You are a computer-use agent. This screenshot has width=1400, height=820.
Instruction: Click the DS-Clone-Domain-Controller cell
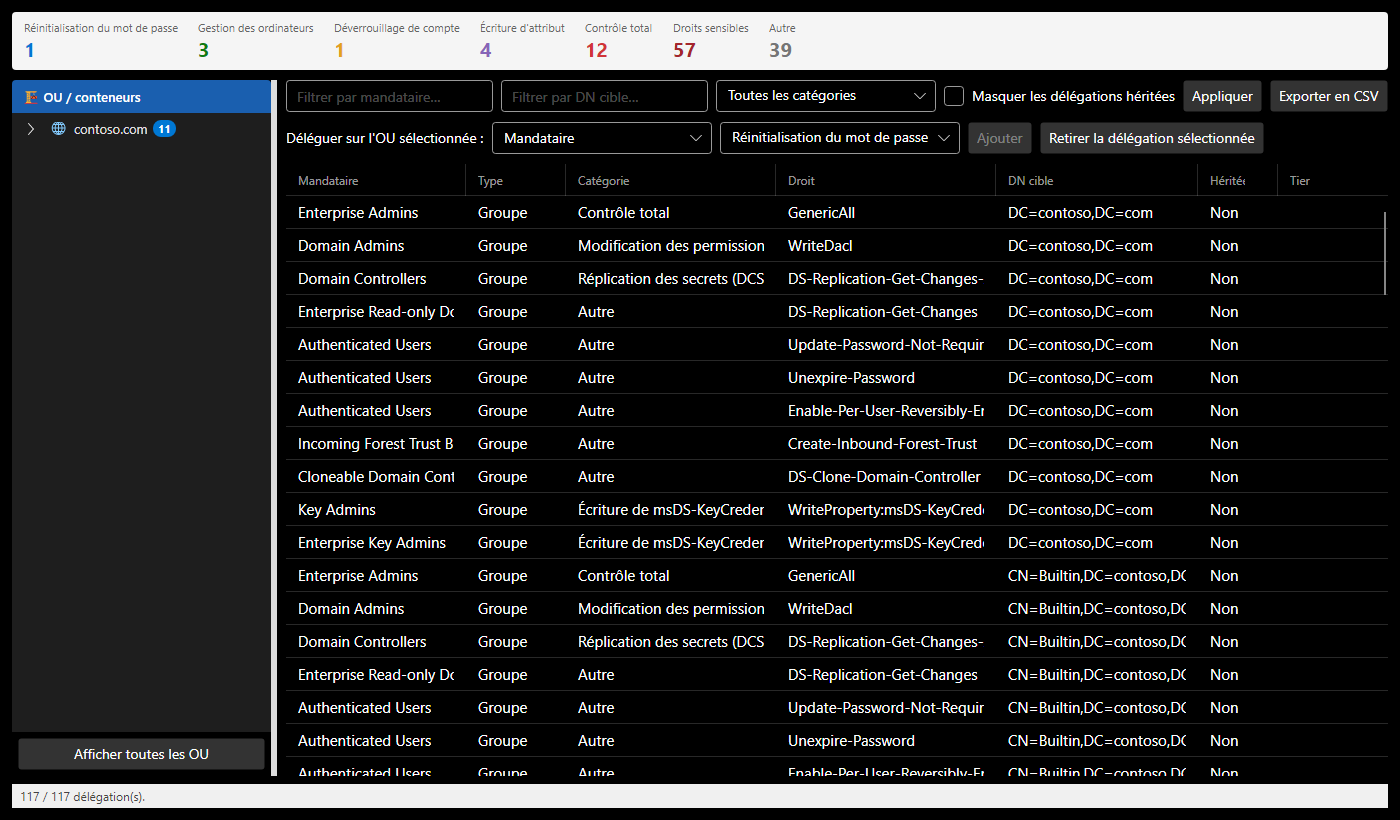(884, 477)
